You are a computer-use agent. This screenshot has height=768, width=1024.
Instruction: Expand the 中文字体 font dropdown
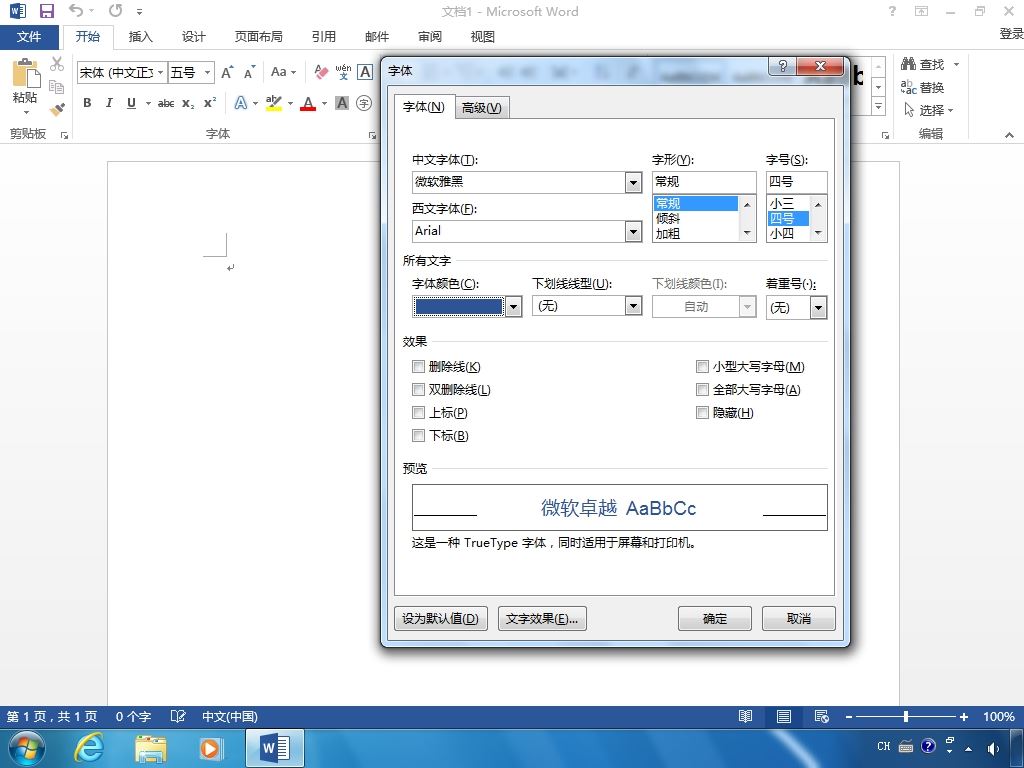pyautogui.click(x=633, y=182)
